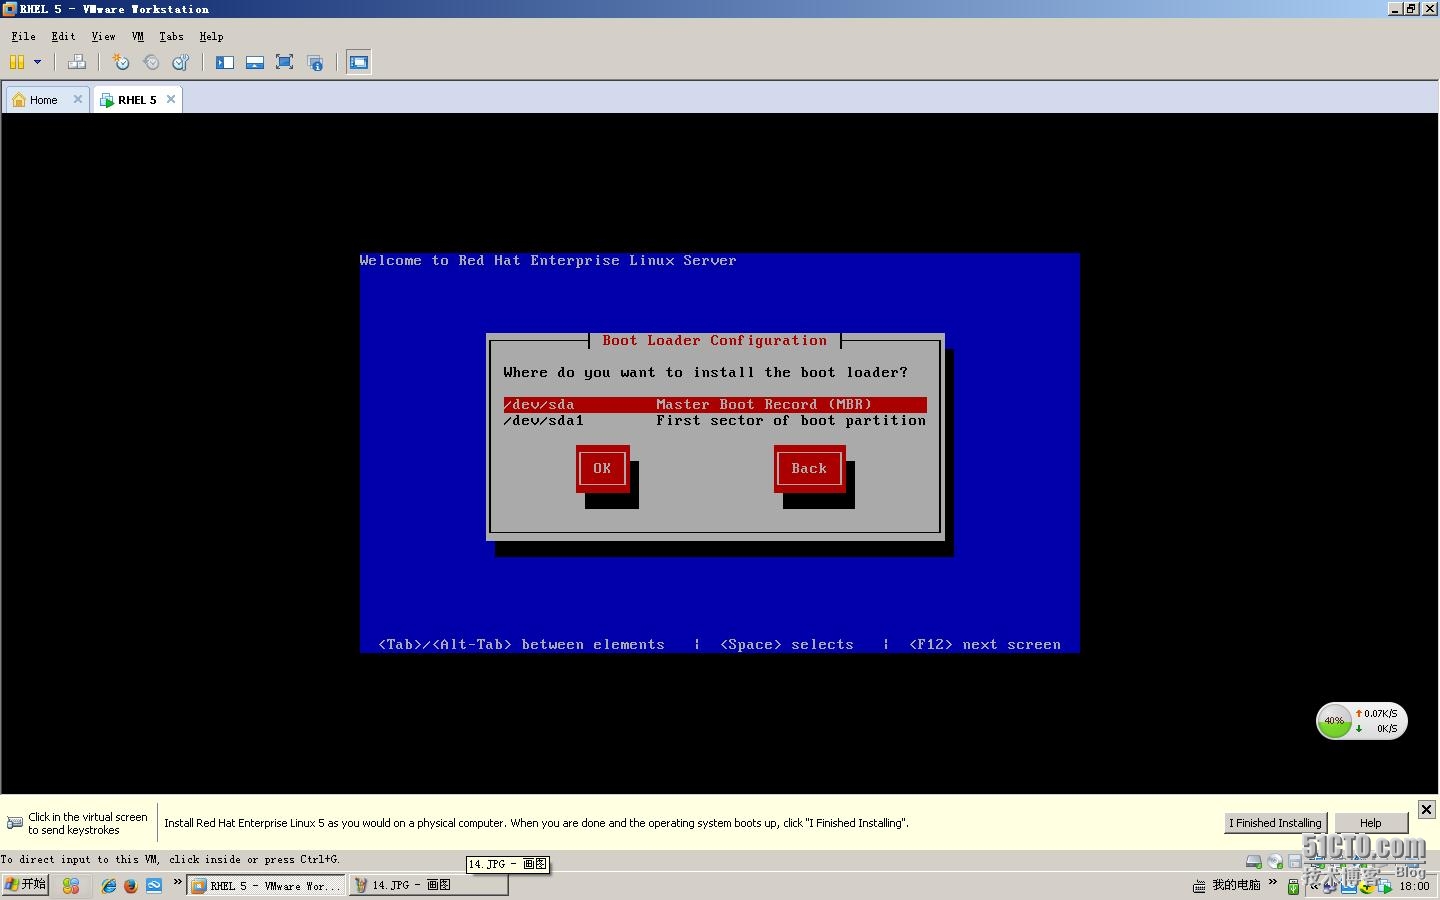1440x900 pixels.
Task: Enter full screen mode icon
Action: tap(285, 62)
